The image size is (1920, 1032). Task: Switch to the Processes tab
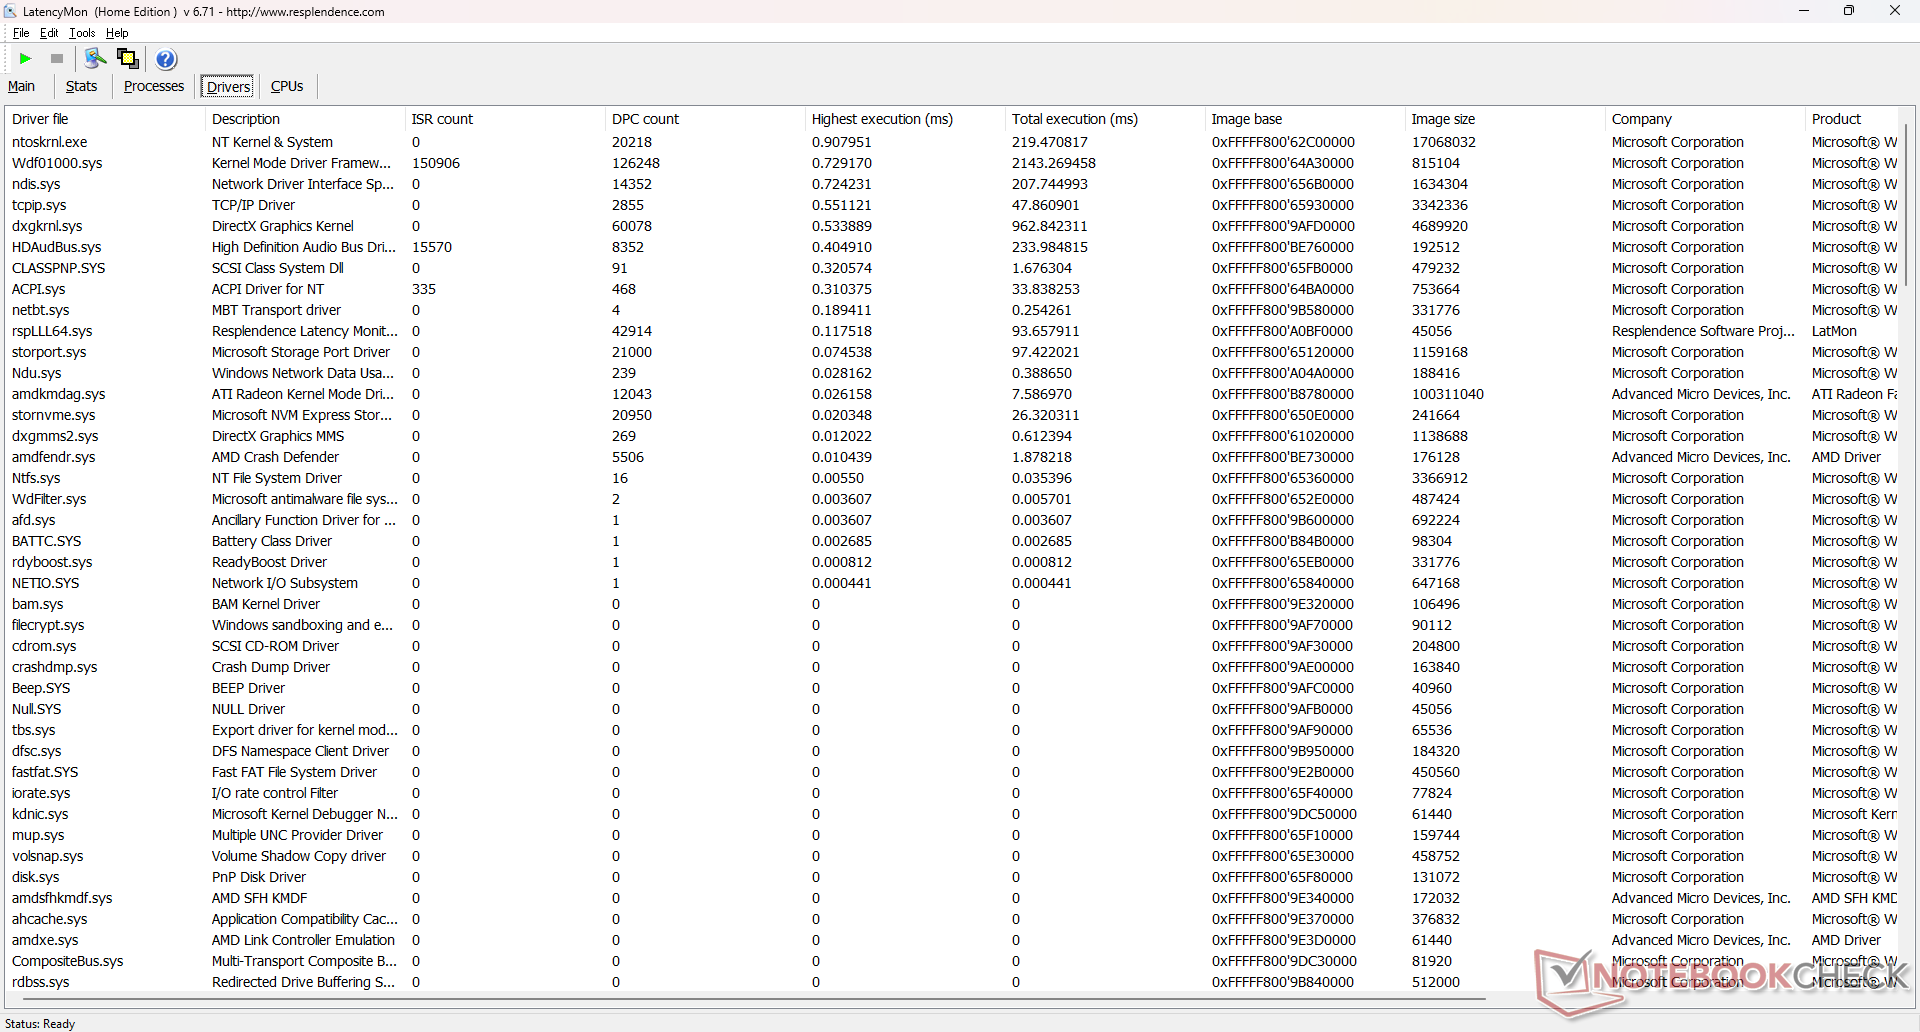coord(154,86)
